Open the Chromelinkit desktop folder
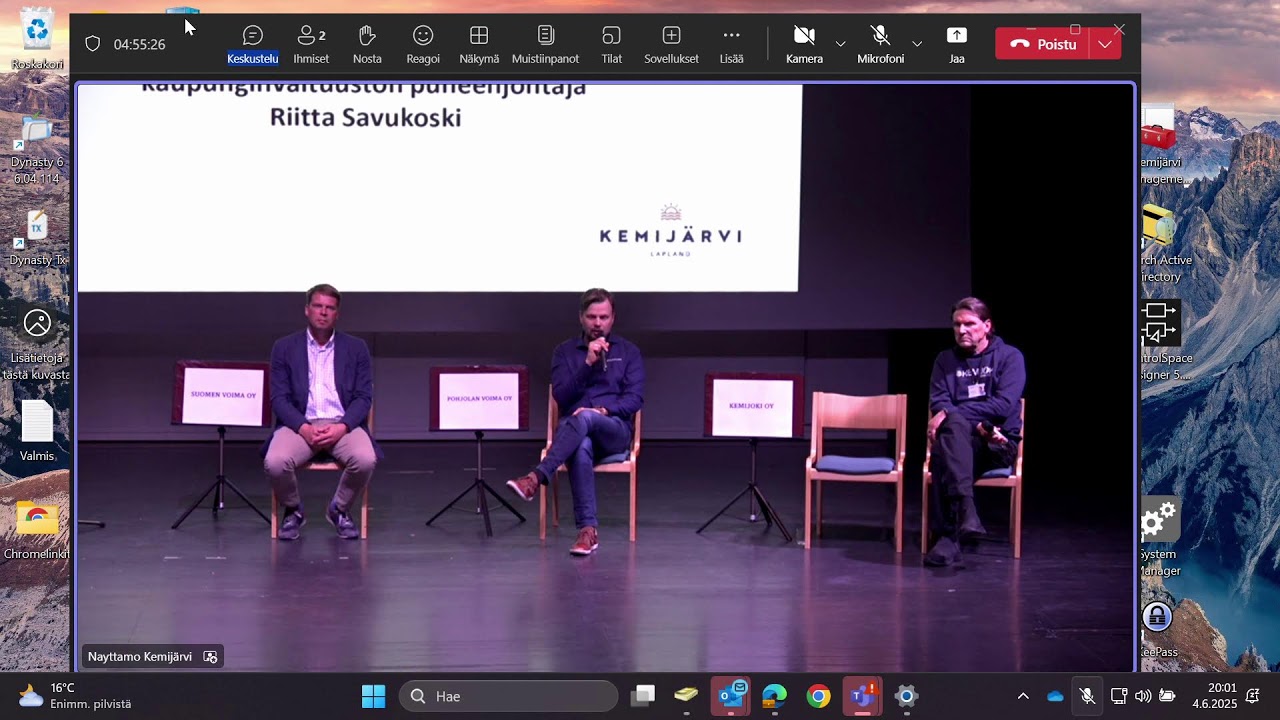1280x720 pixels. point(37,530)
